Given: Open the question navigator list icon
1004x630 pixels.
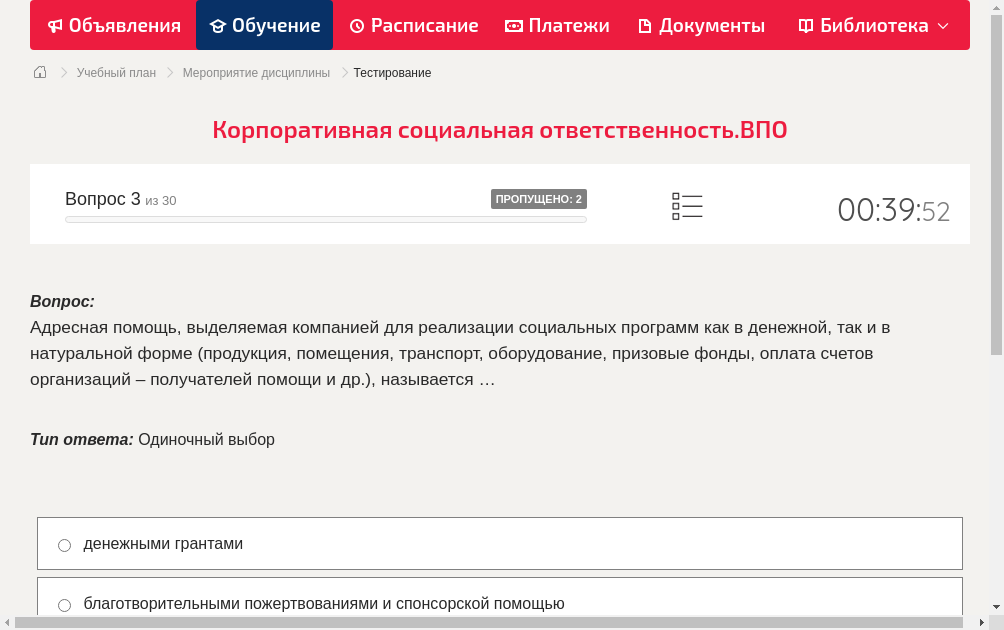Looking at the screenshot, I should point(687,206).
